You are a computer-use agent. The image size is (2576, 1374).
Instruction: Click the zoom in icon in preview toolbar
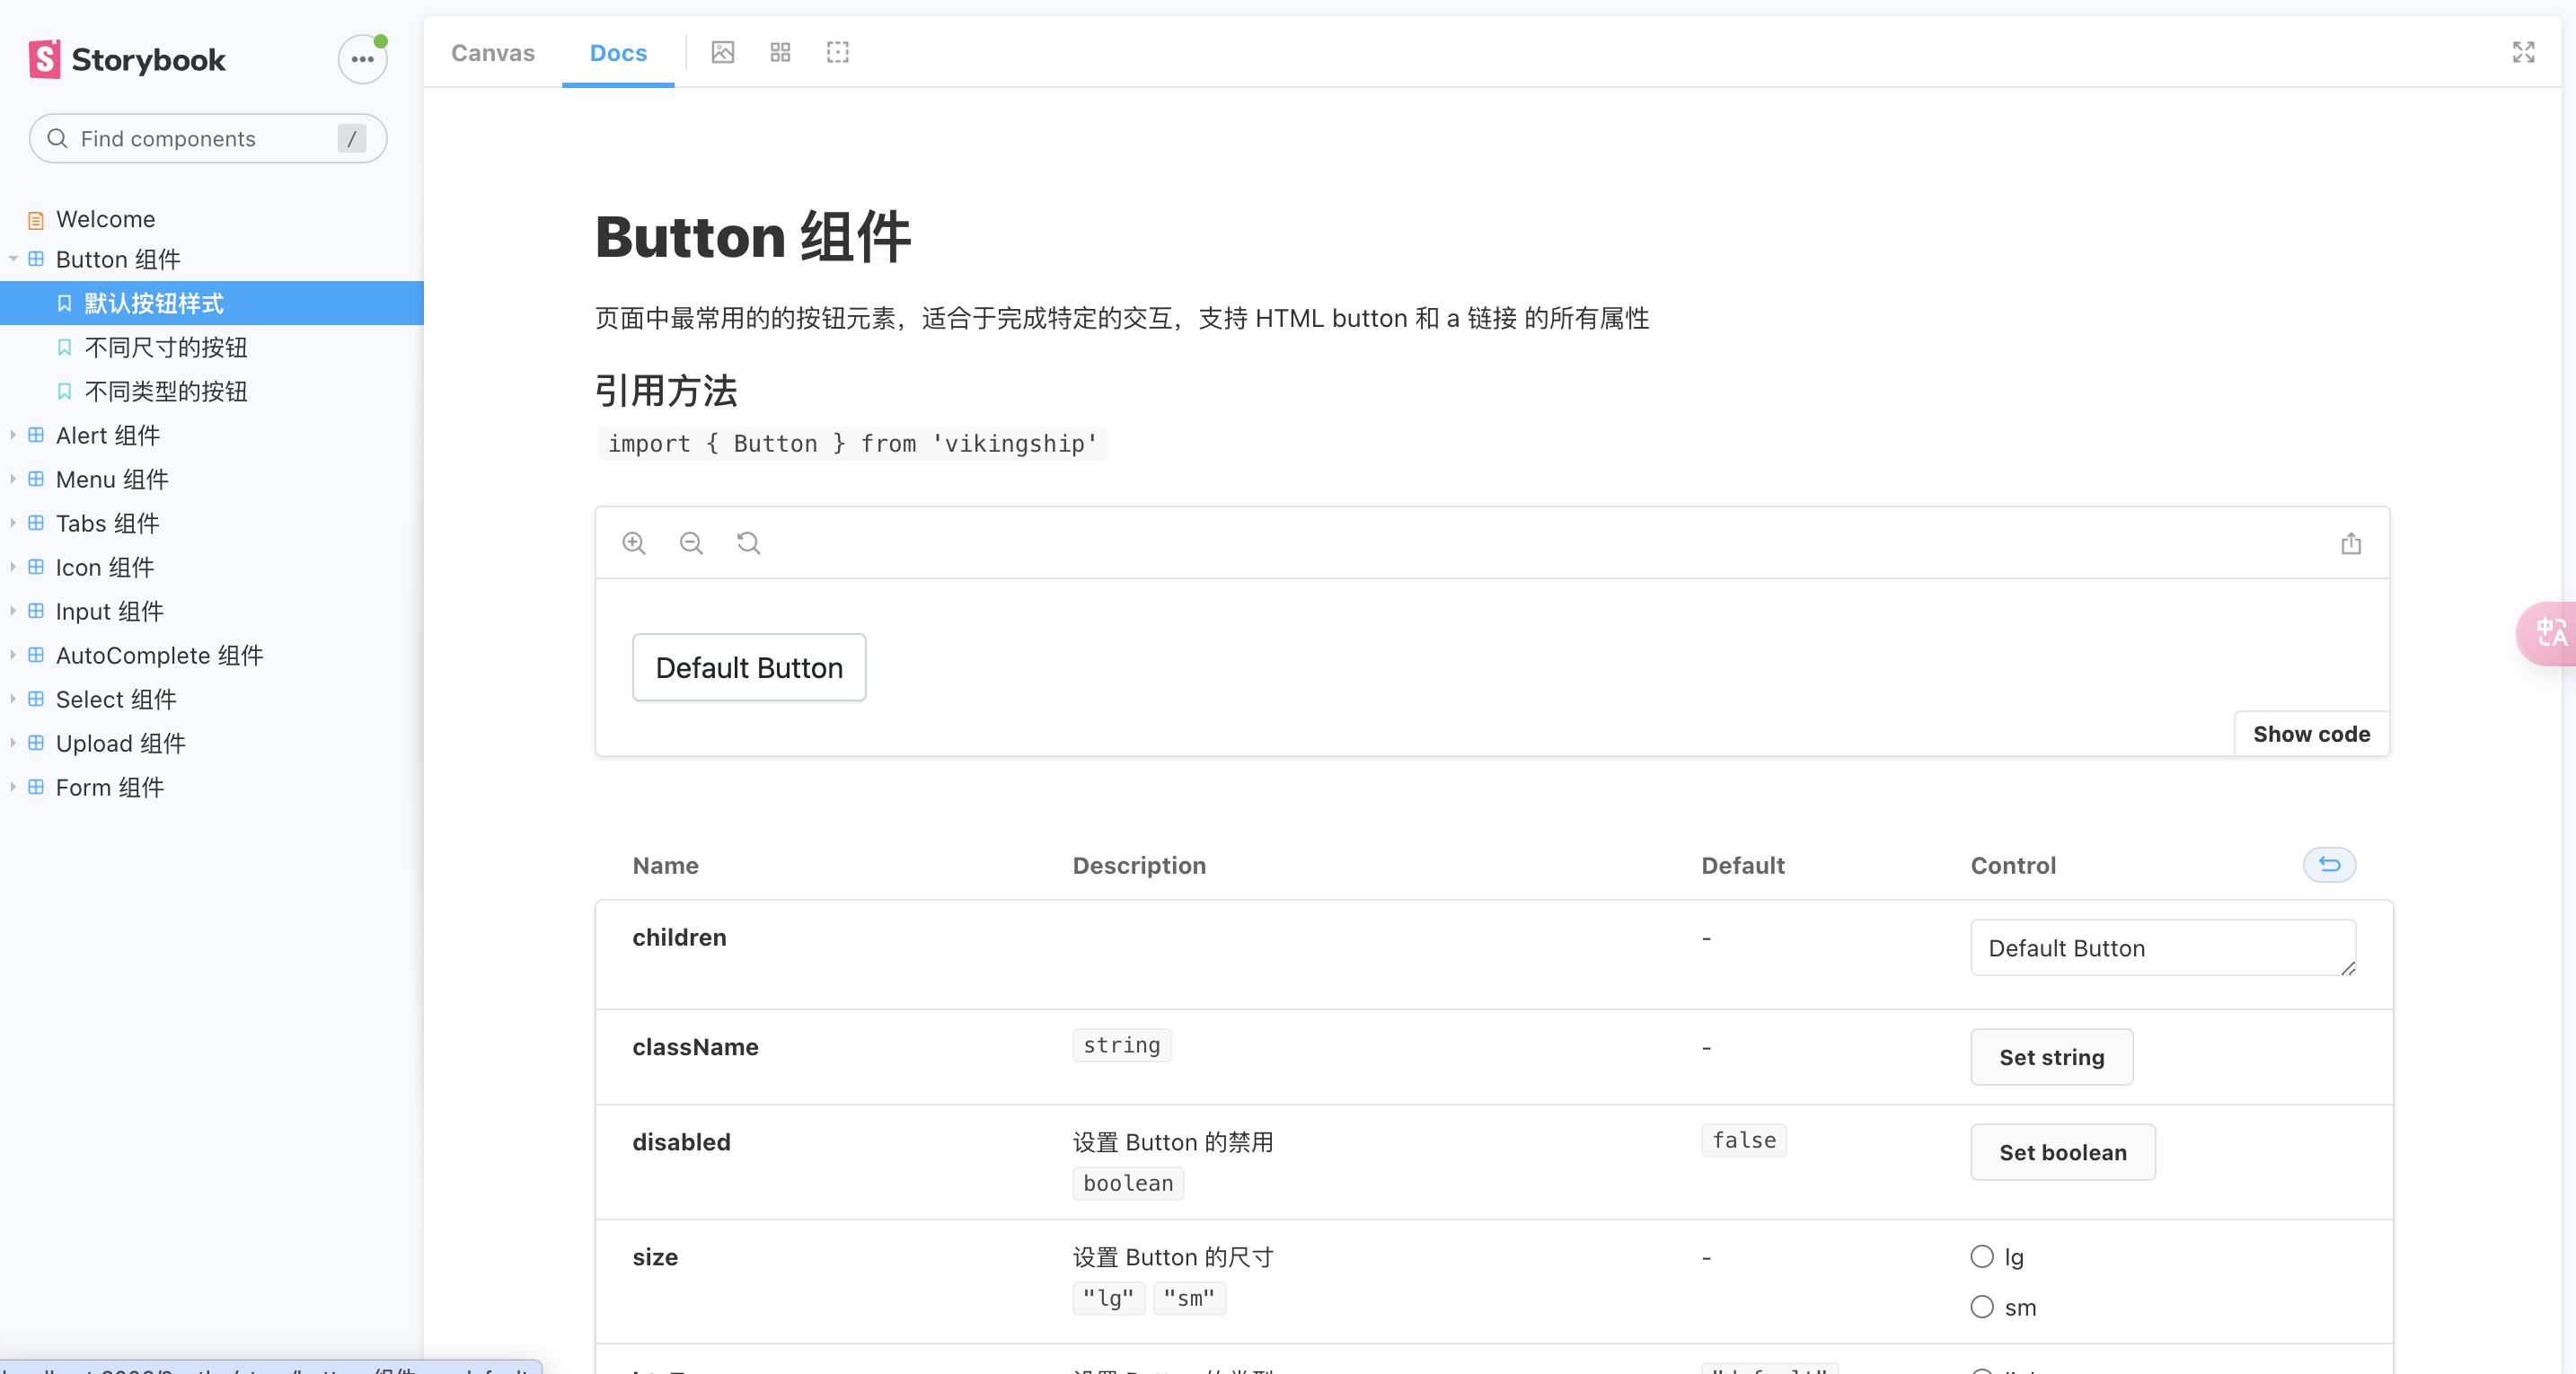click(634, 543)
